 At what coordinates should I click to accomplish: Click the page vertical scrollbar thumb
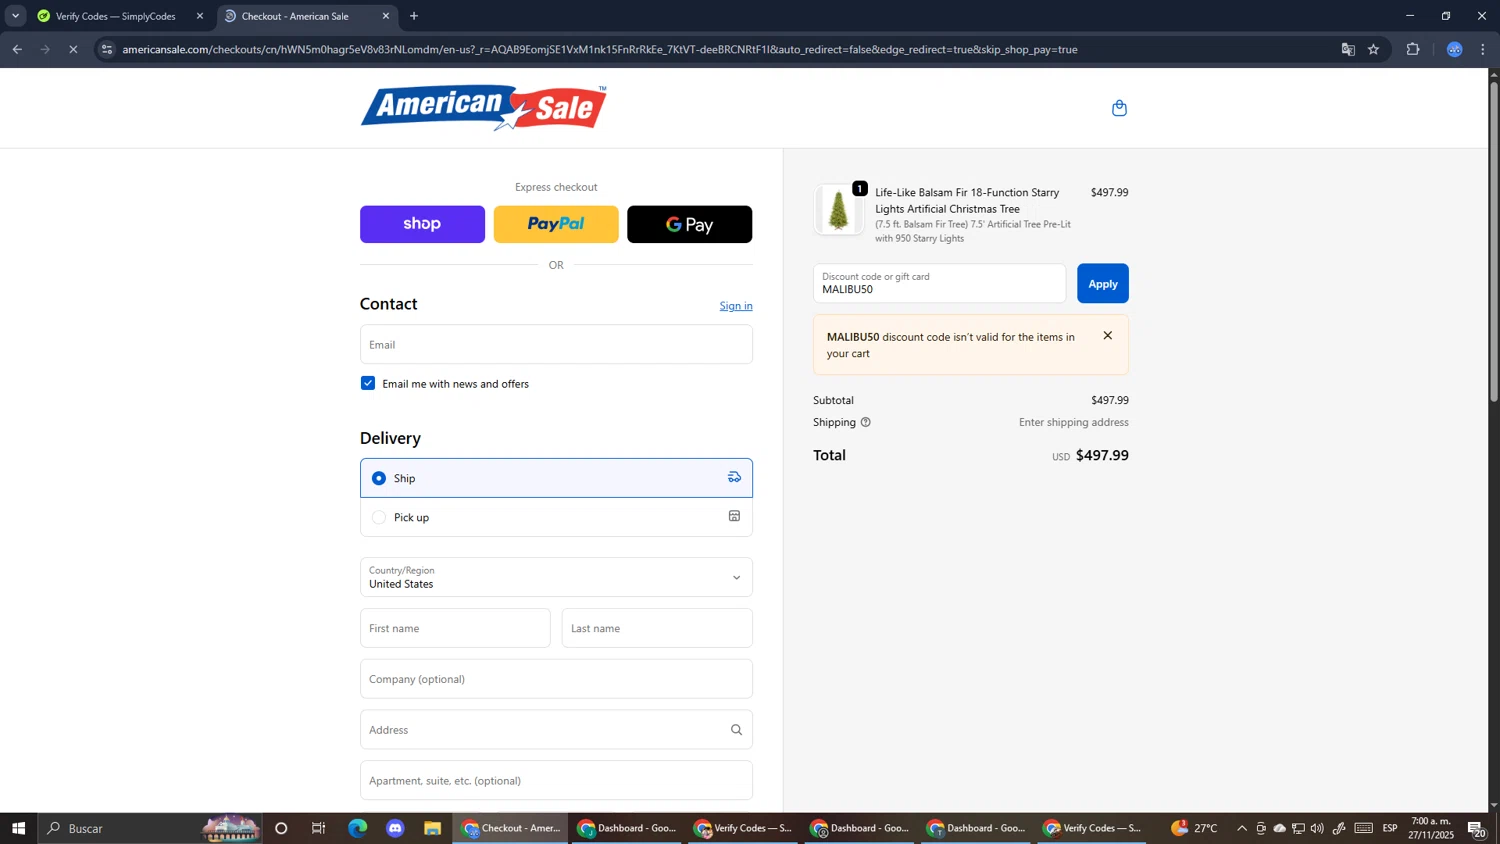pyautogui.click(x=1494, y=240)
